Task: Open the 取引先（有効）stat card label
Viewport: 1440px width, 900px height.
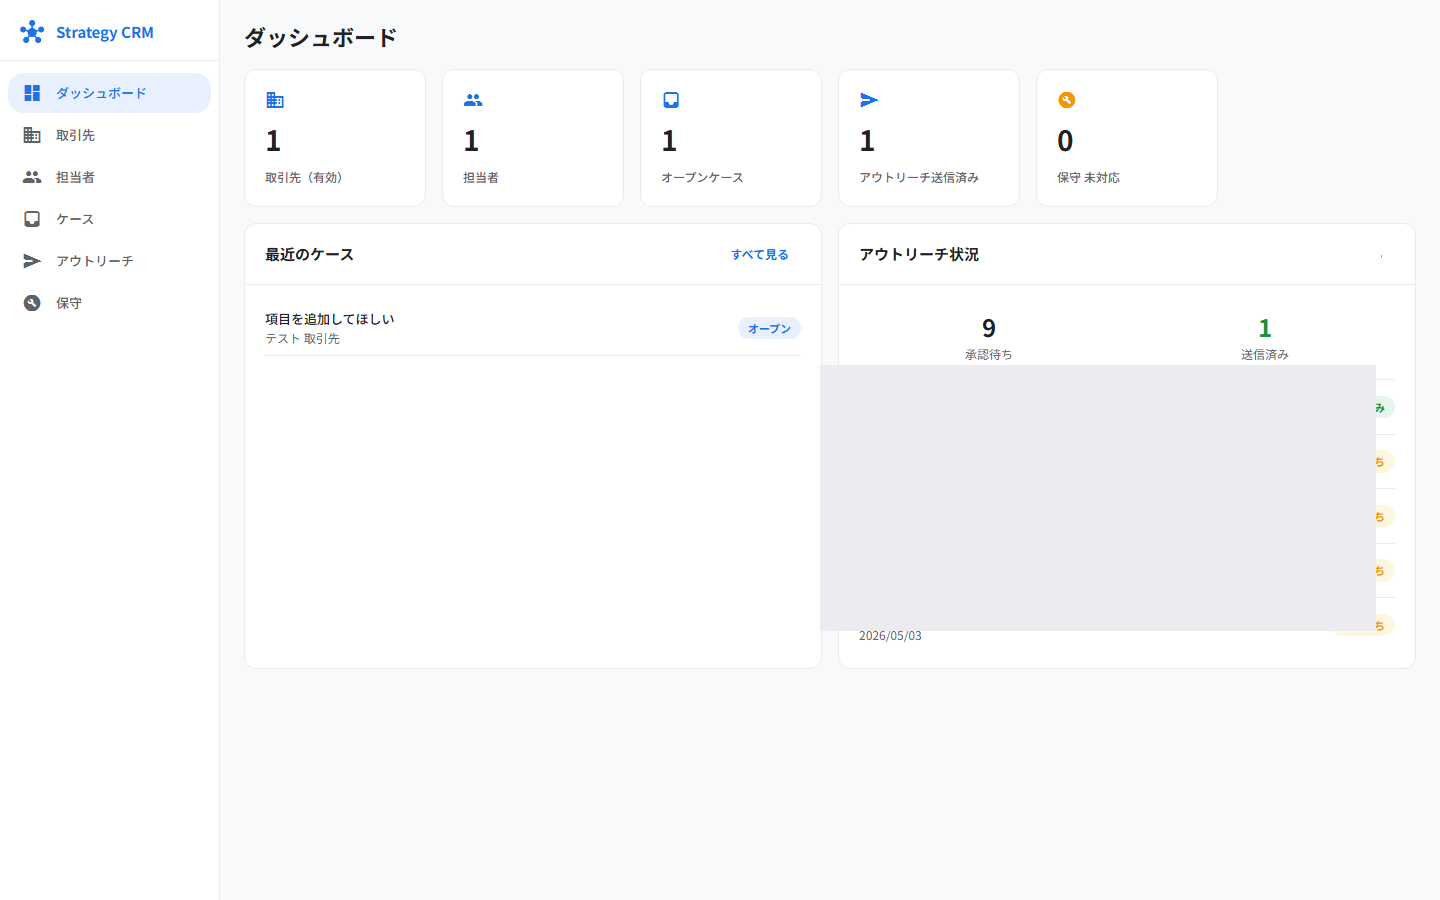Action: [303, 177]
